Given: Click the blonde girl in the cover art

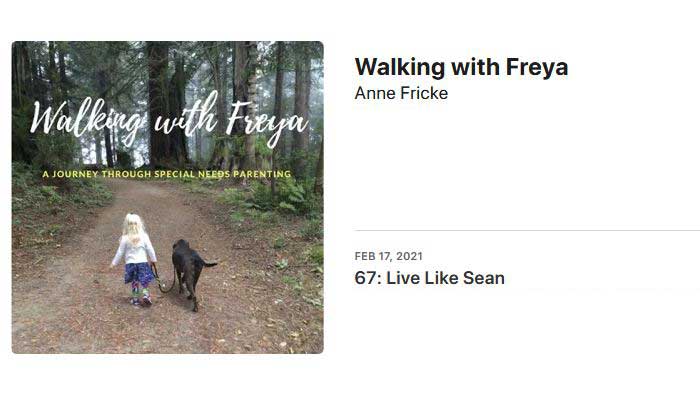Looking at the screenshot, I should pyautogui.click(x=134, y=259).
